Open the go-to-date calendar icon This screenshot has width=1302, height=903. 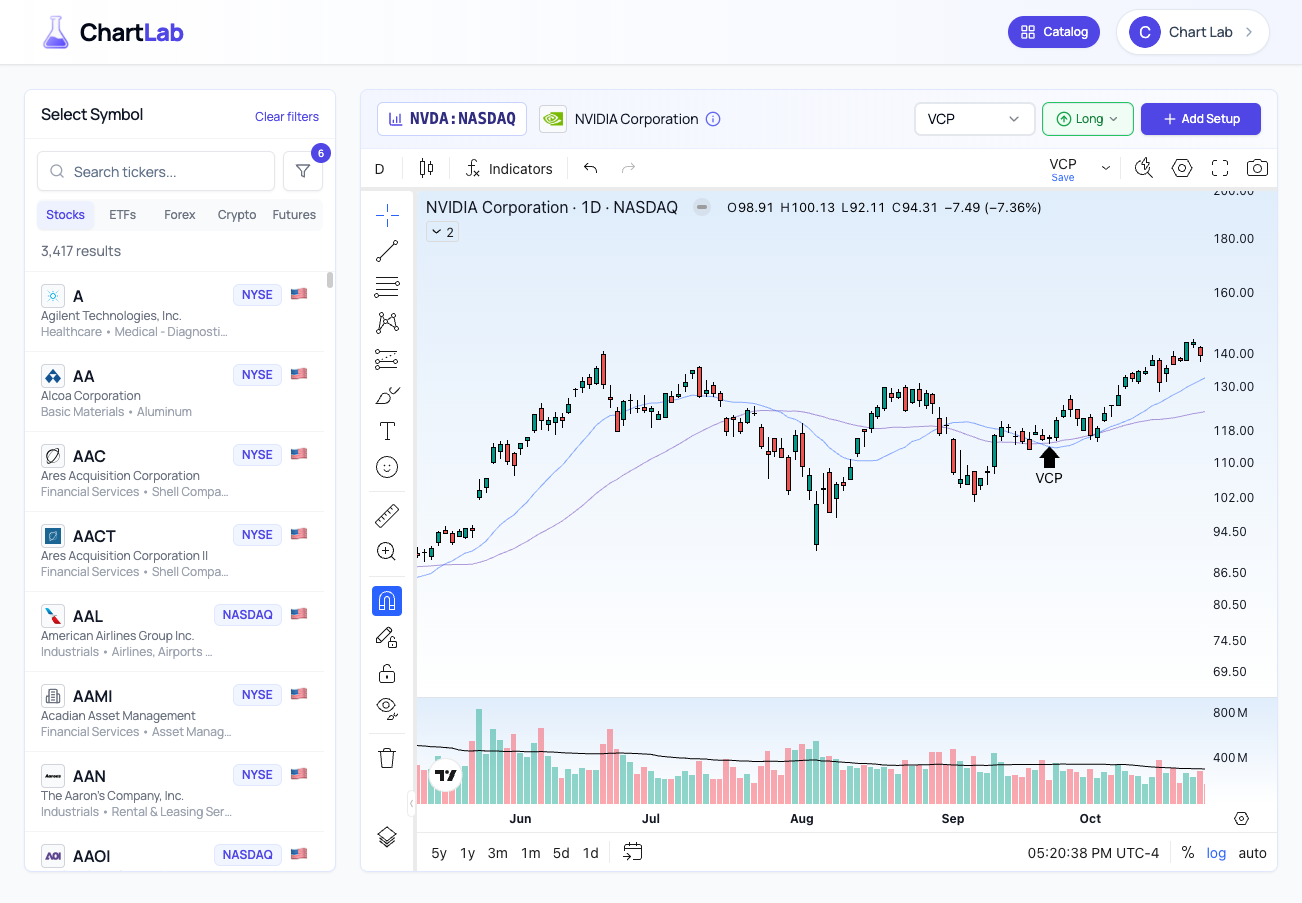point(632,852)
